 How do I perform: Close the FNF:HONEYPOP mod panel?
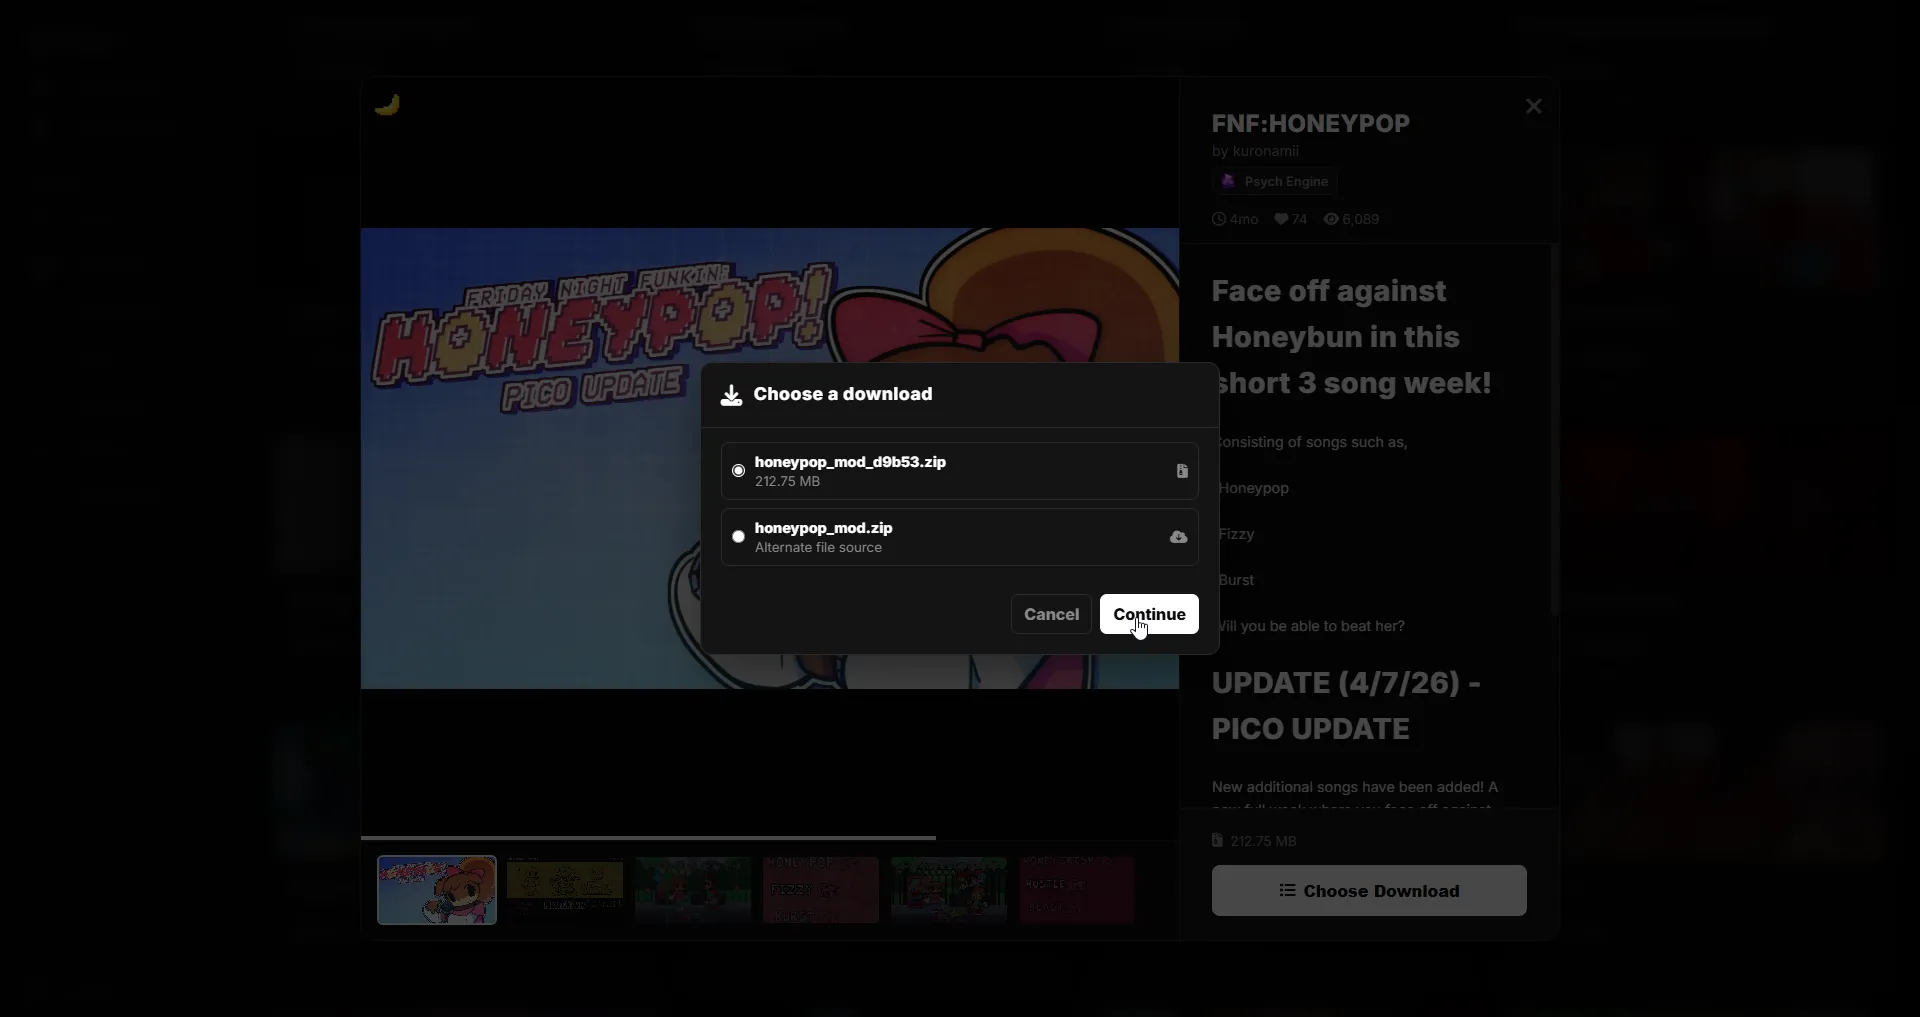[1534, 106]
